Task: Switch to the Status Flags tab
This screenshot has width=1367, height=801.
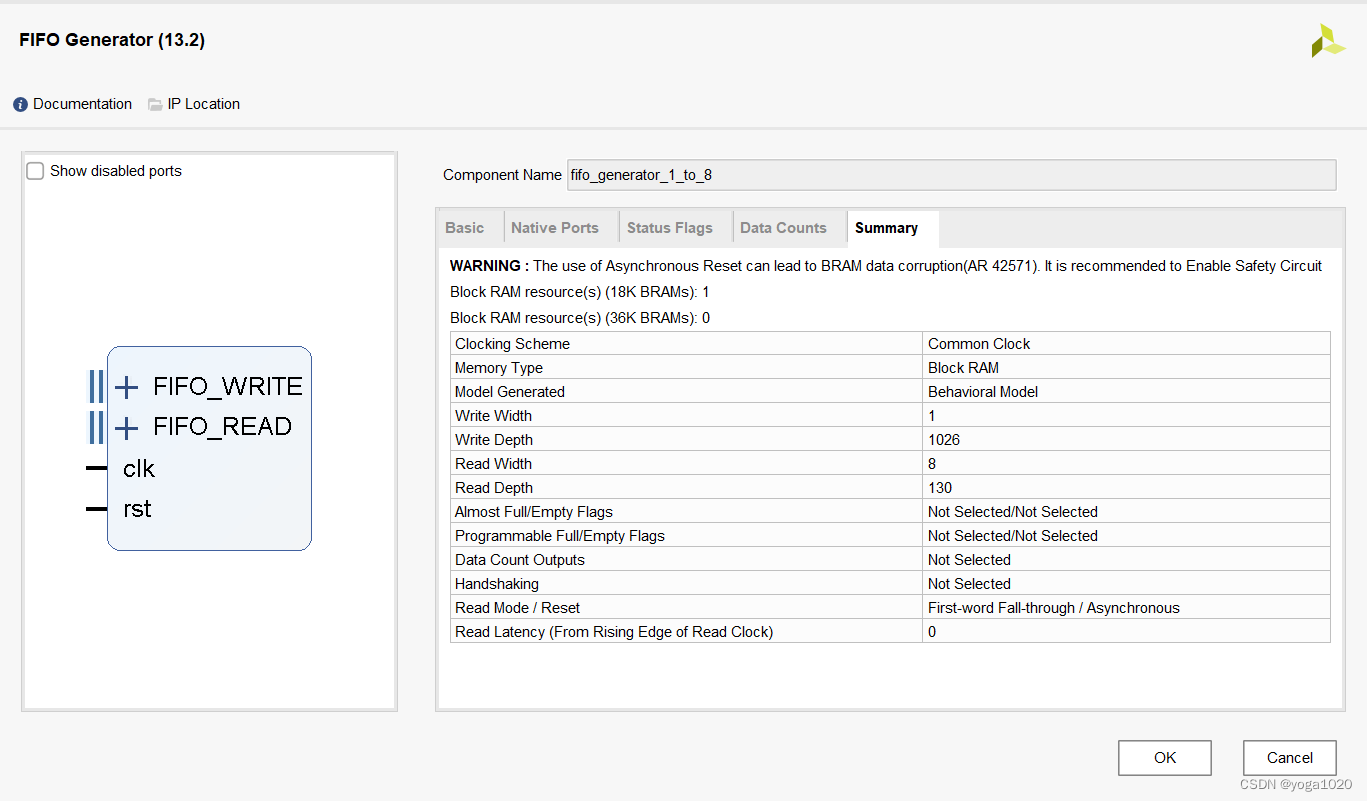Action: pos(669,227)
